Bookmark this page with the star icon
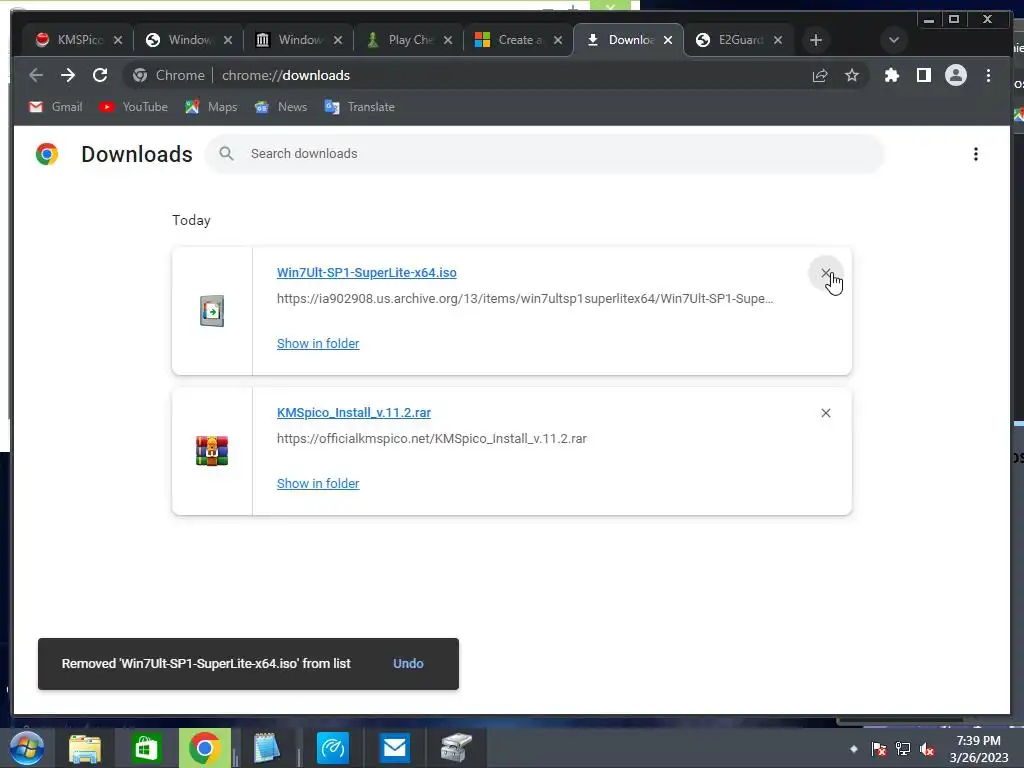This screenshot has width=1024, height=768. click(x=852, y=76)
